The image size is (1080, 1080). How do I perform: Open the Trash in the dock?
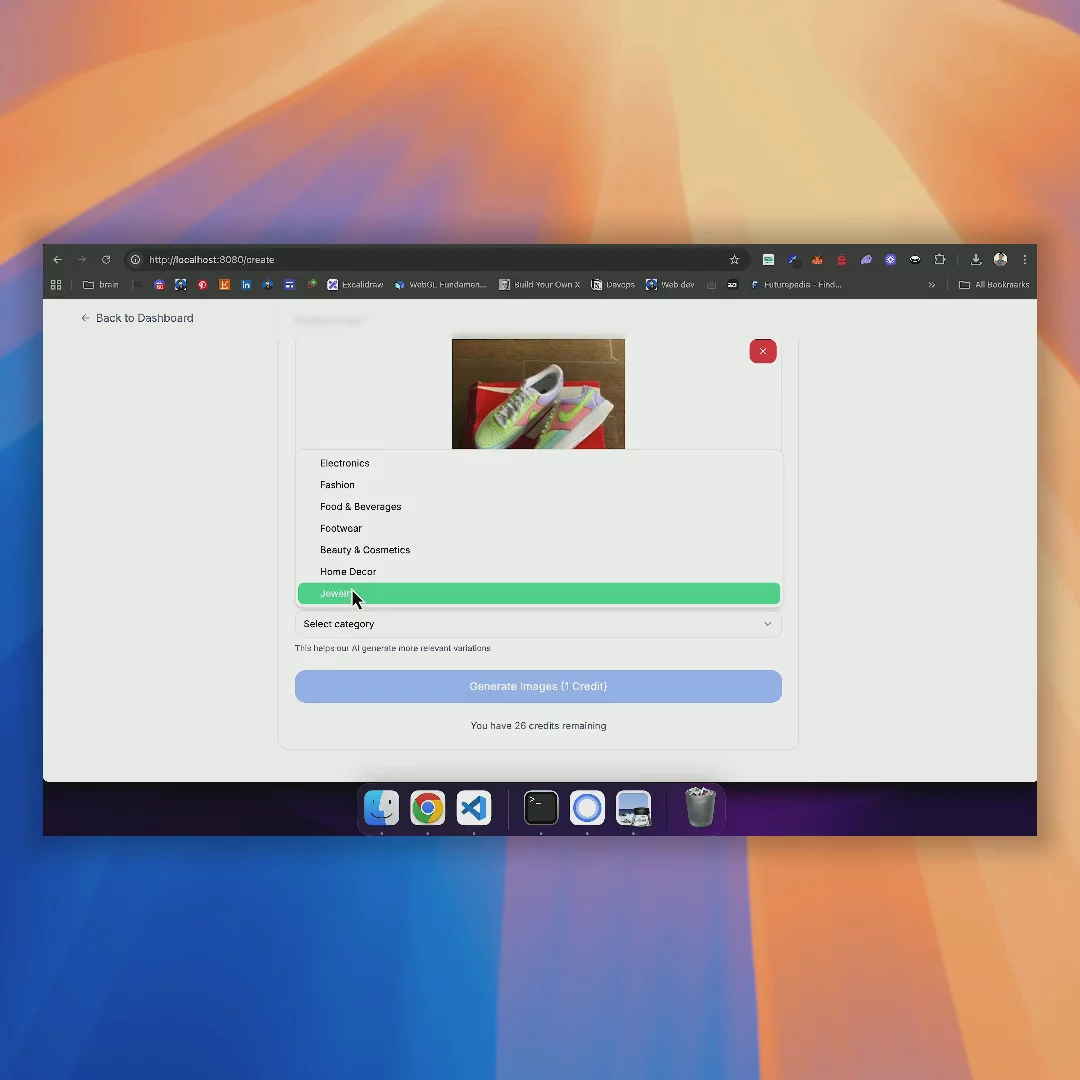[x=700, y=808]
